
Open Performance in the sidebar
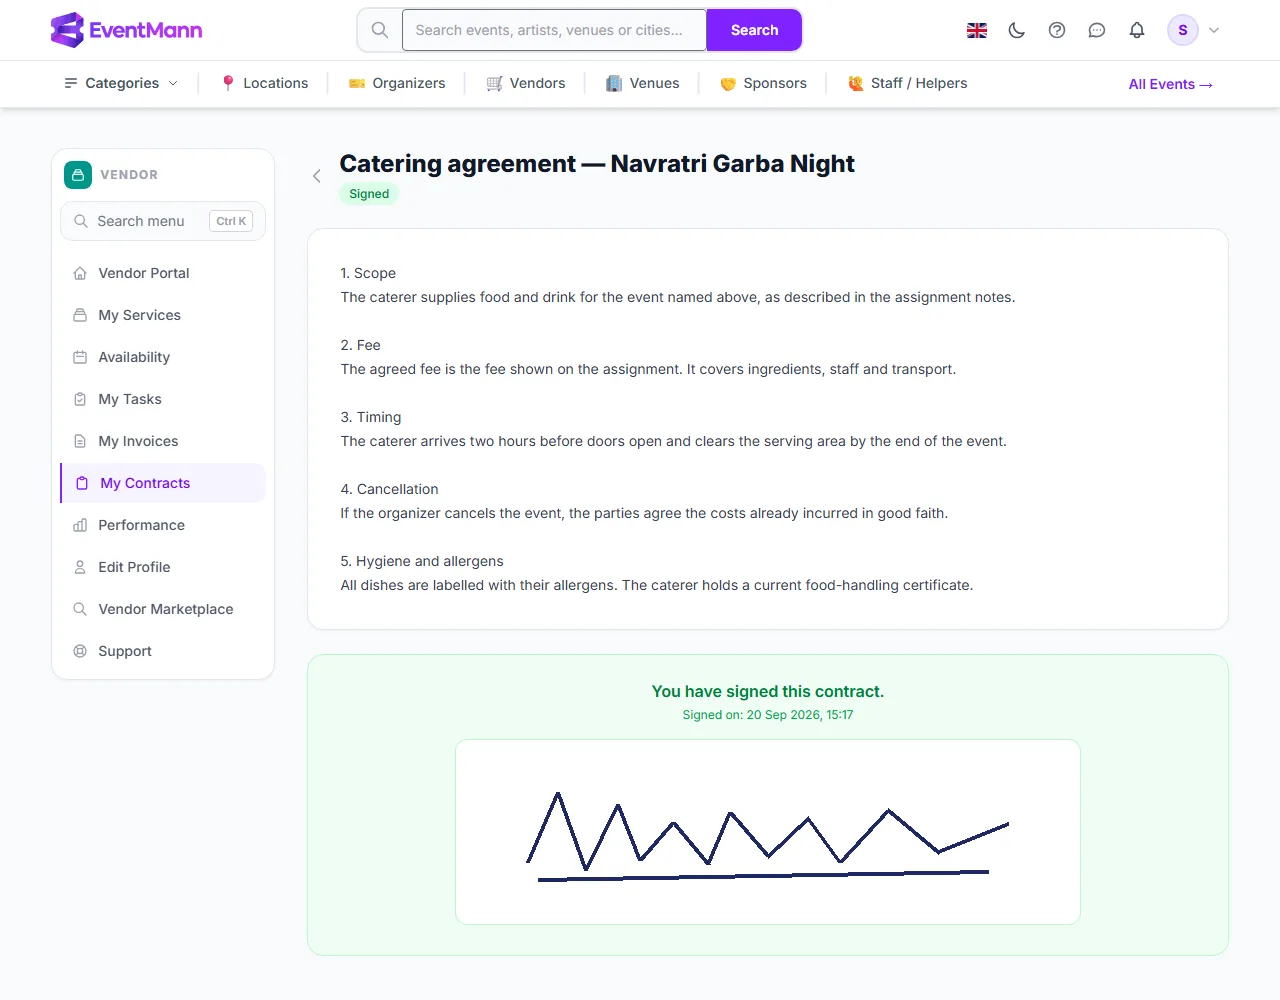163,525
